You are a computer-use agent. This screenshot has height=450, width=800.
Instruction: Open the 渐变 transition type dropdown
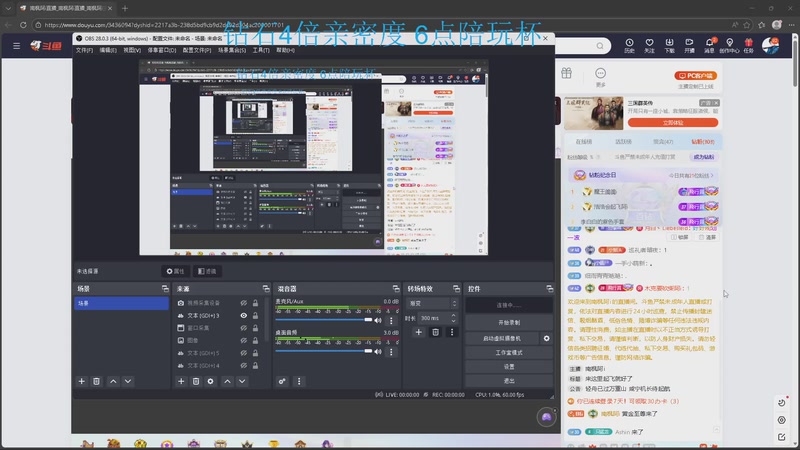coord(432,303)
